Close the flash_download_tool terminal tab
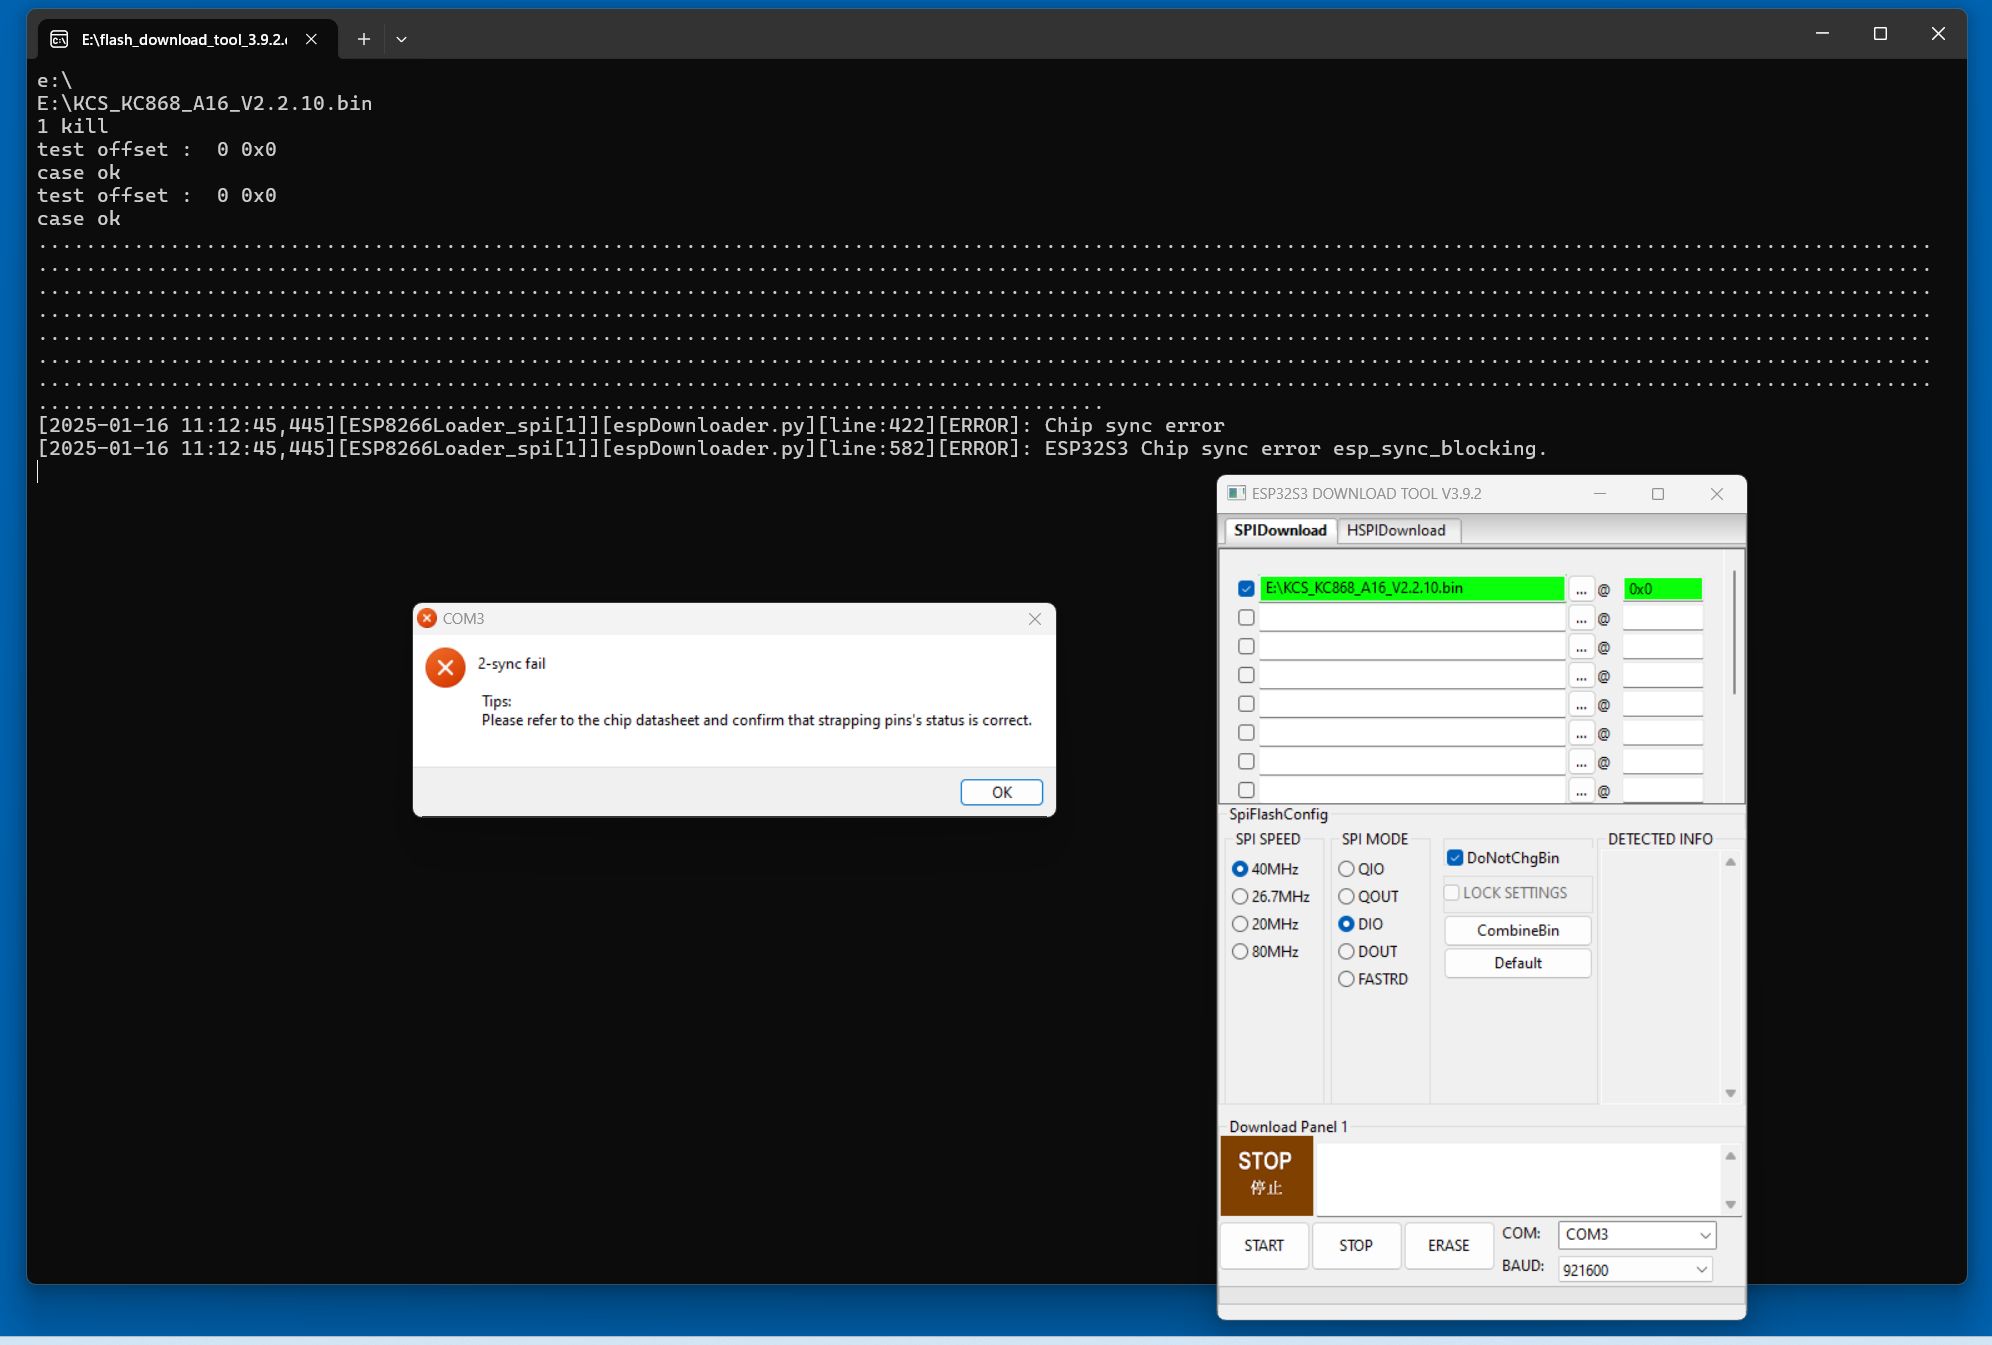This screenshot has height=1345, width=1992. pos(311,39)
